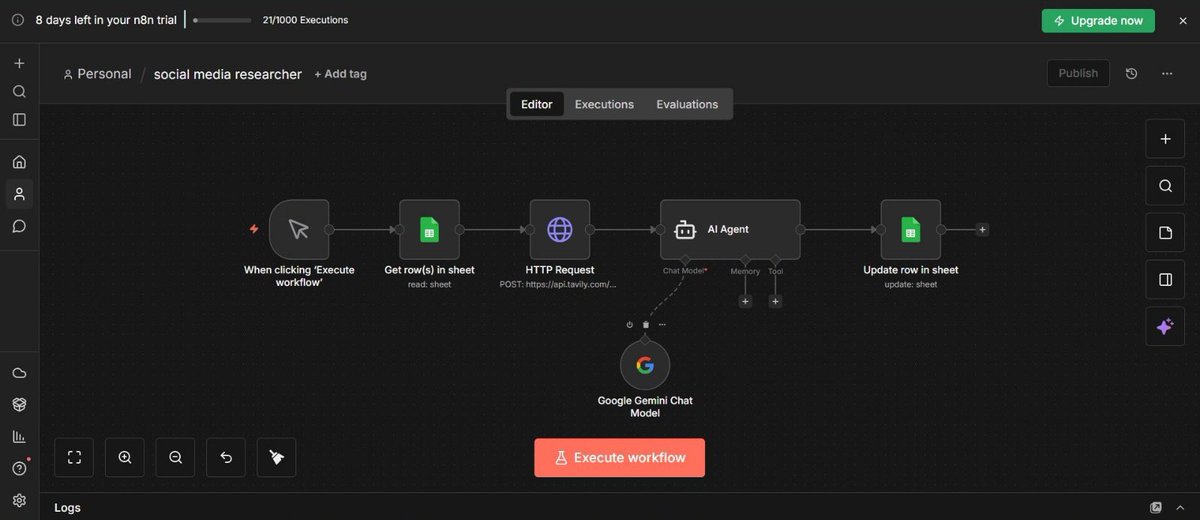Open the insights bar chart icon
Screen dimensions: 1200x520
(x=19, y=436)
